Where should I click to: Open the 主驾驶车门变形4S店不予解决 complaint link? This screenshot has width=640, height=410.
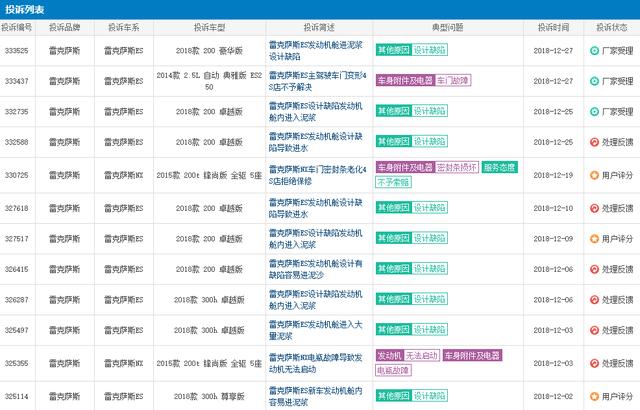point(318,81)
